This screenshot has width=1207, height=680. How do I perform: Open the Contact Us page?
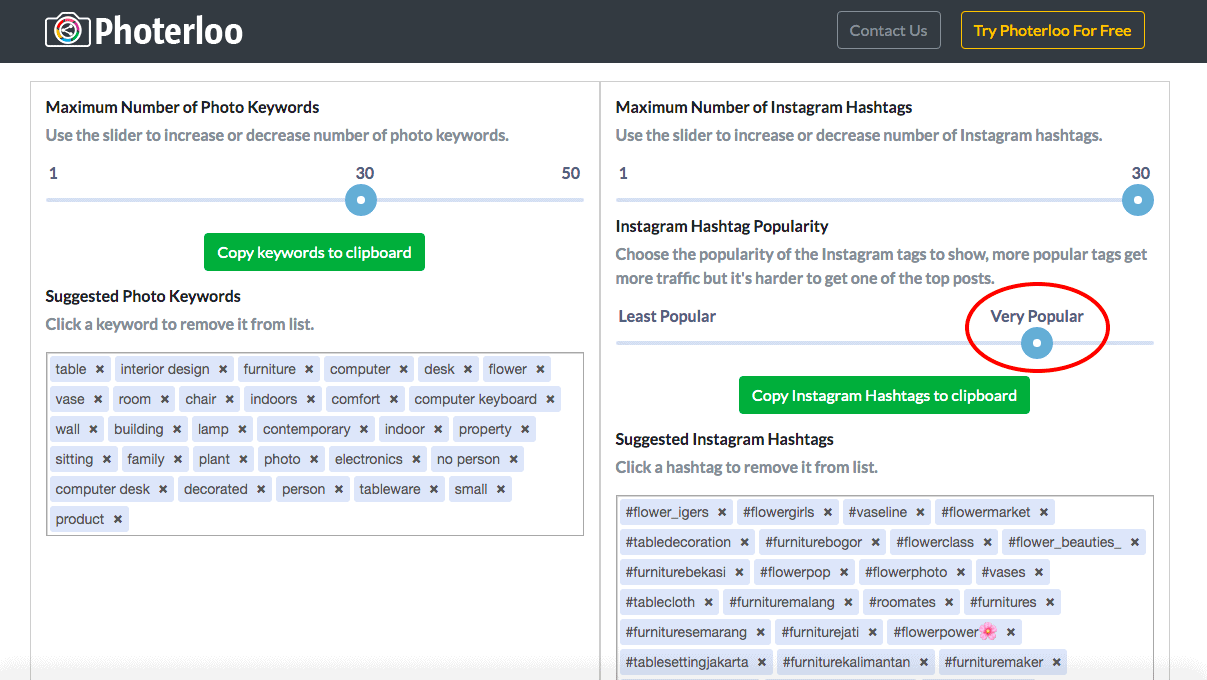click(888, 30)
